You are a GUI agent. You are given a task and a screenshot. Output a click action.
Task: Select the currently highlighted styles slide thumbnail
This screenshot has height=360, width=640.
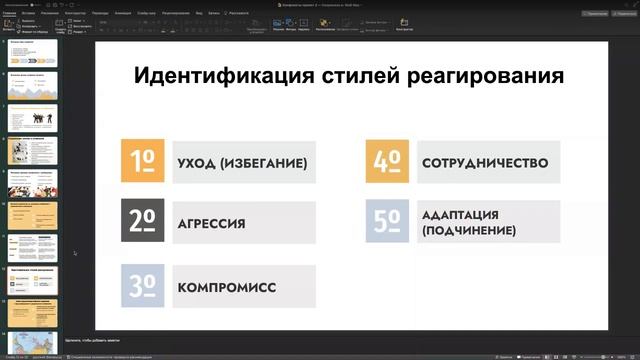33,280
